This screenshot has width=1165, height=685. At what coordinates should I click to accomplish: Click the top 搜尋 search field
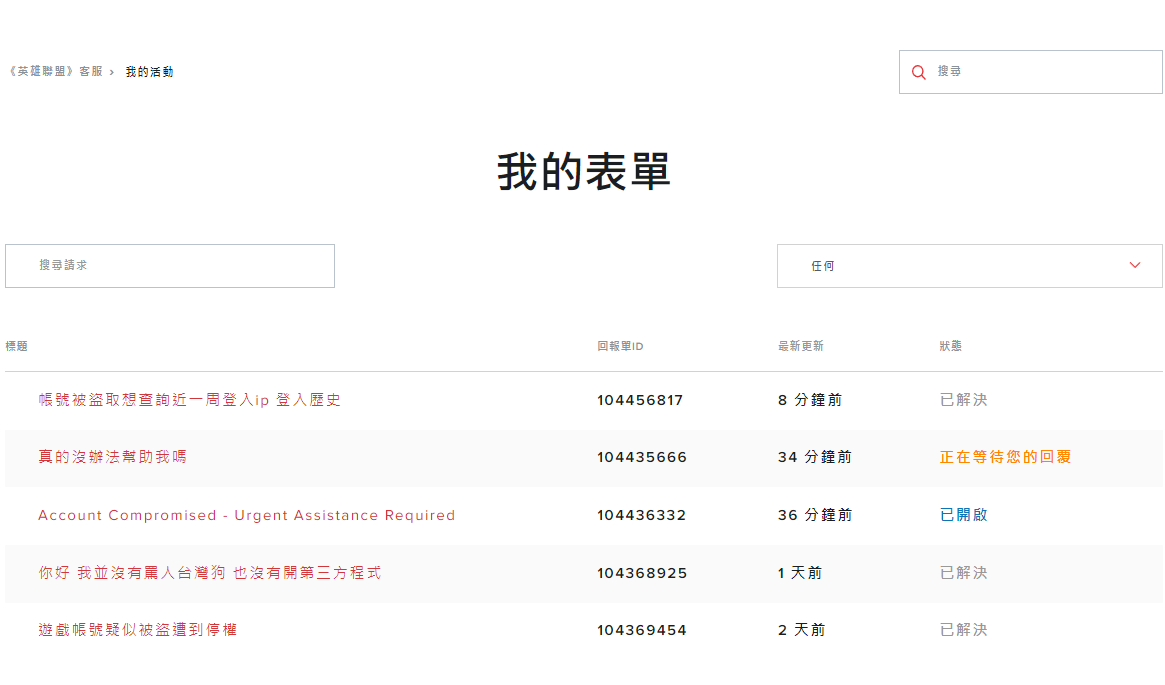[1040, 72]
